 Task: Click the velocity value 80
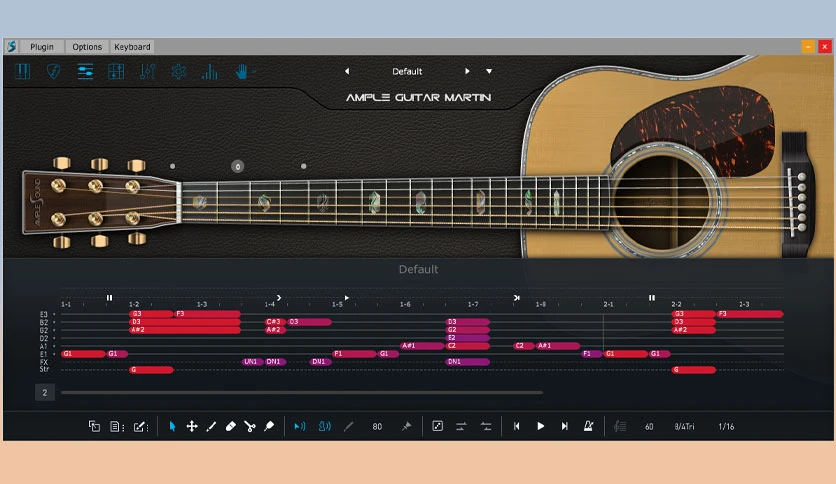pyautogui.click(x=377, y=426)
